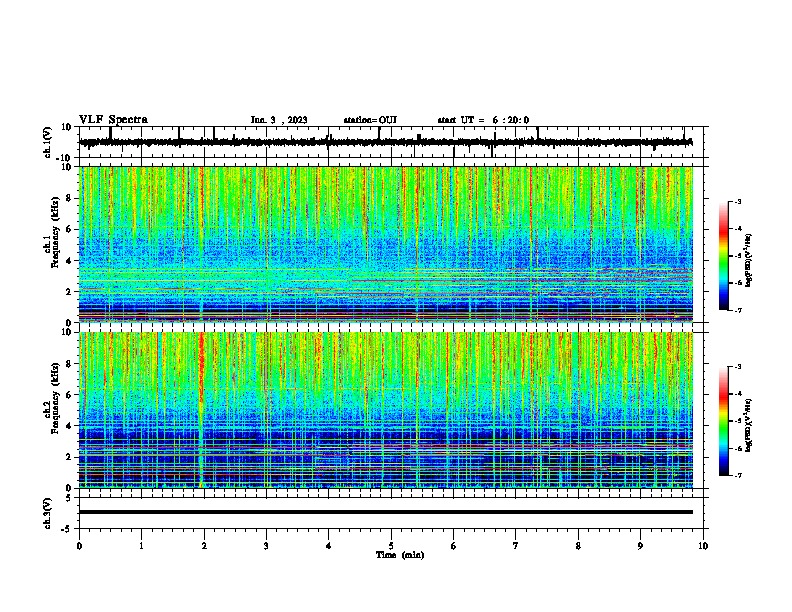Image resolution: width=792 pixels, height=612 pixels.
Task: Click the "8" kHz tick on ch.1 axis
Action: (x=69, y=198)
